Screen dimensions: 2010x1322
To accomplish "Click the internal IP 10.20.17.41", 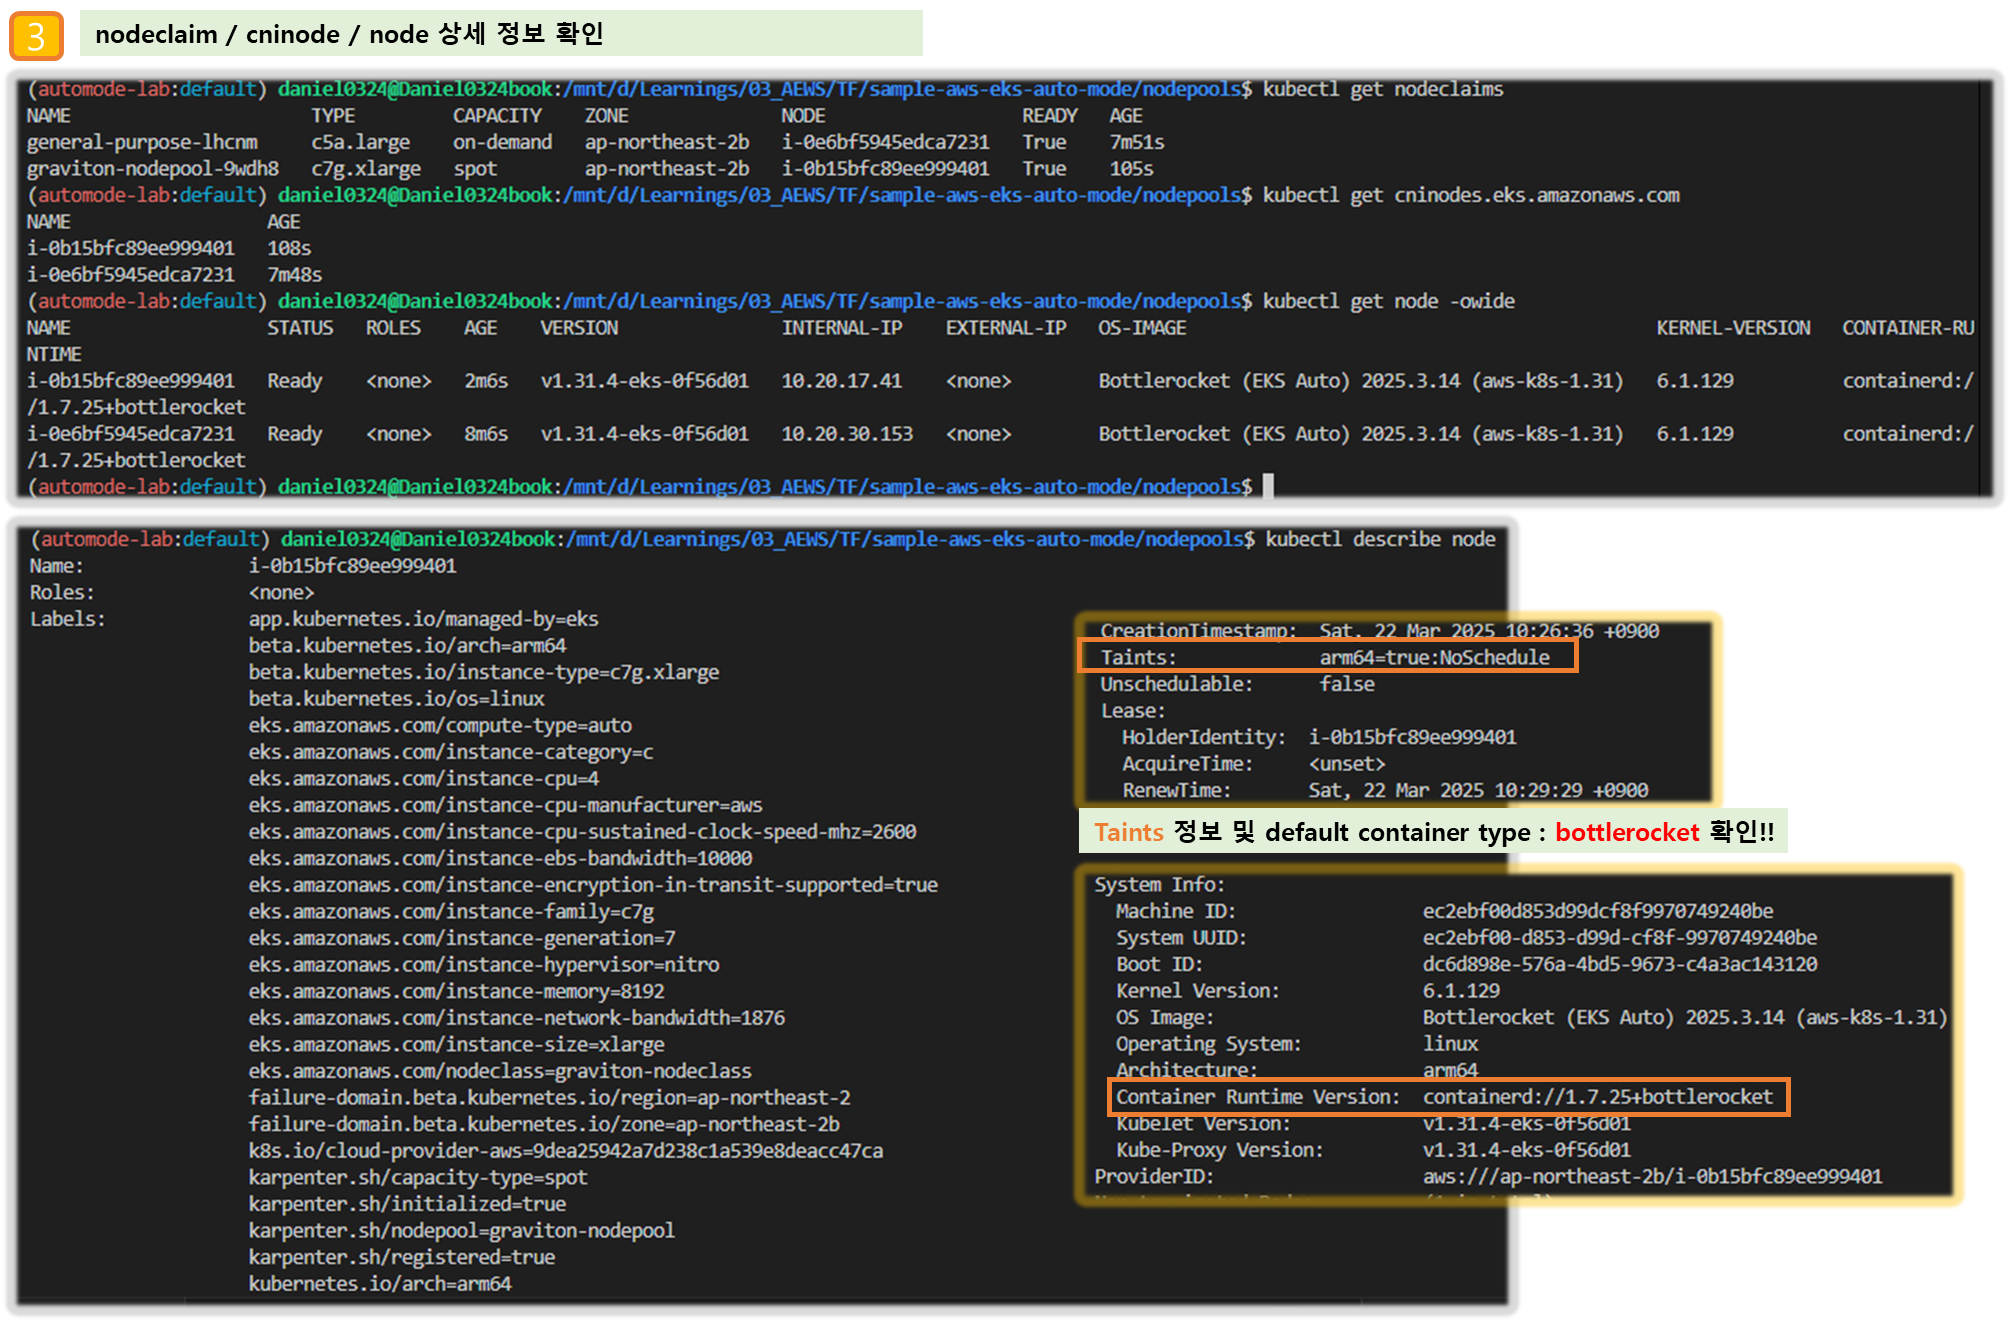I will [x=841, y=381].
